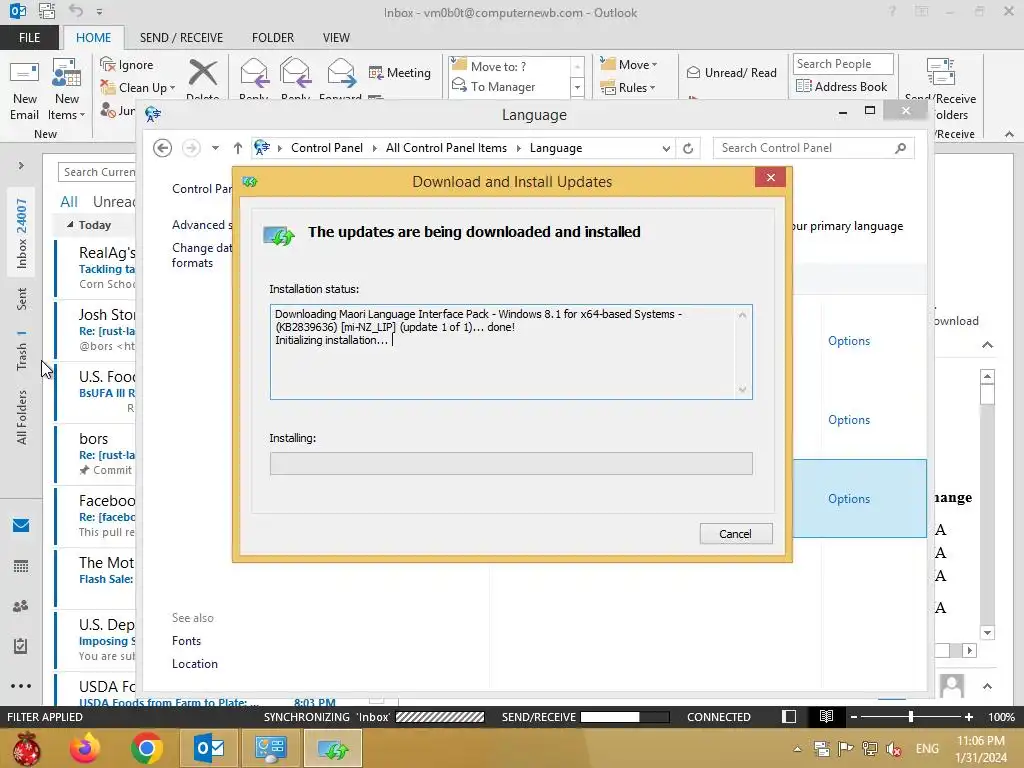This screenshot has width=1024, height=768.
Task: Click the Meeting reply button
Action: click(x=400, y=72)
